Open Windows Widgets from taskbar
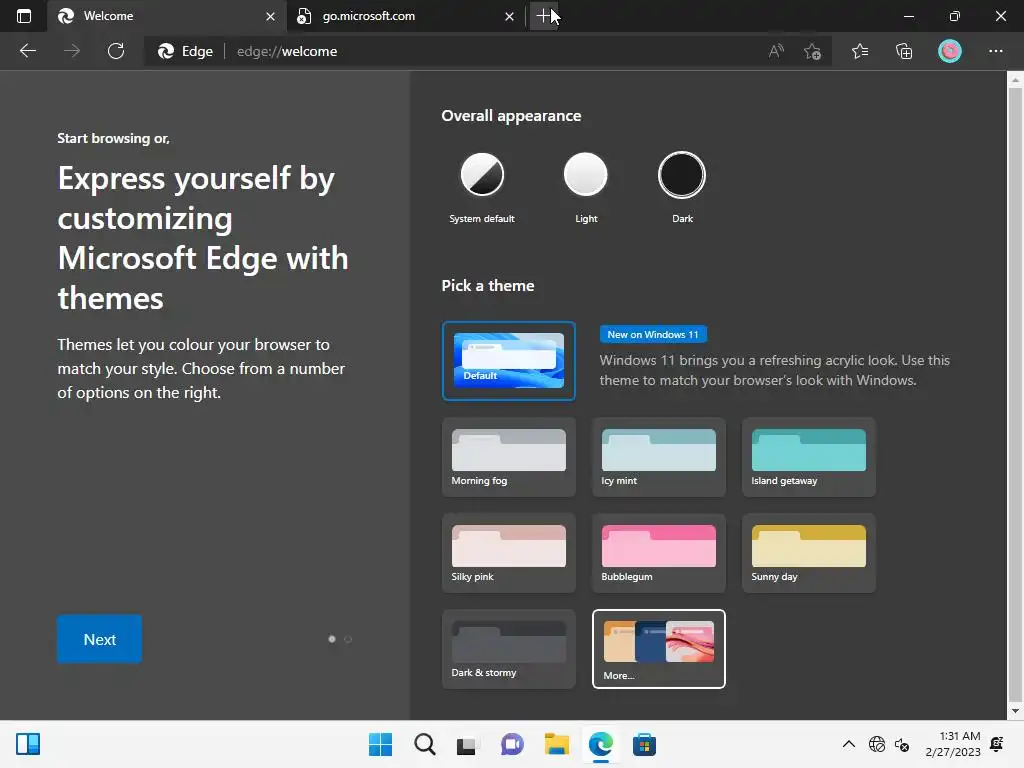 pyautogui.click(x=28, y=744)
